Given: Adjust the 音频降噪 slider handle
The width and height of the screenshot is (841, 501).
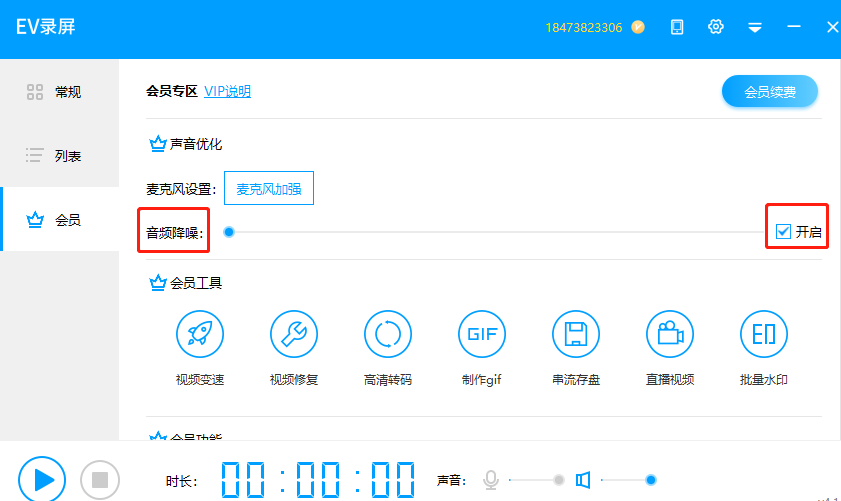Looking at the screenshot, I should tap(229, 232).
